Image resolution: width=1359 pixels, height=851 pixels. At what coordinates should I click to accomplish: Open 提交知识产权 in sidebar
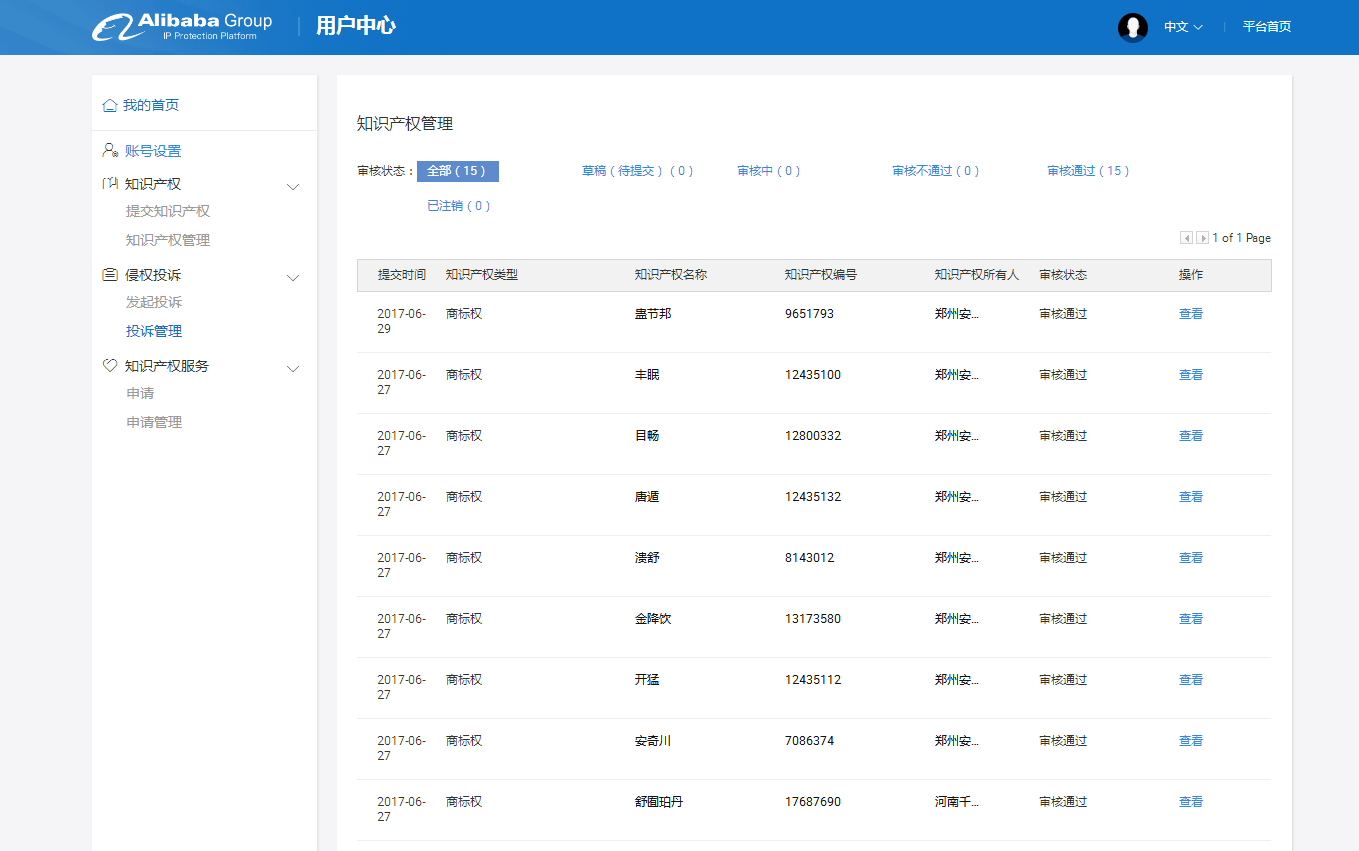click(168, 211)
